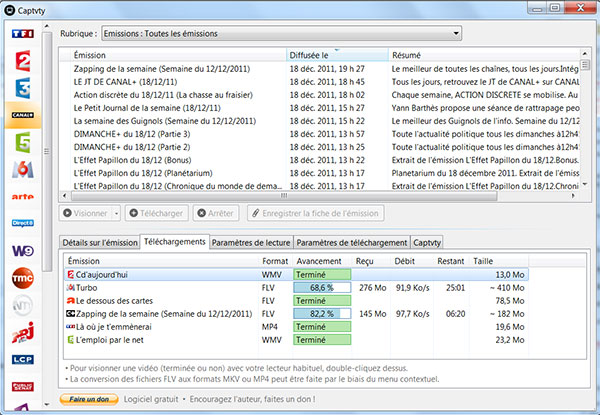This screenshot has height=415, width=600.
Task: Select the TMC channel icon
Action: pos(23,278)
